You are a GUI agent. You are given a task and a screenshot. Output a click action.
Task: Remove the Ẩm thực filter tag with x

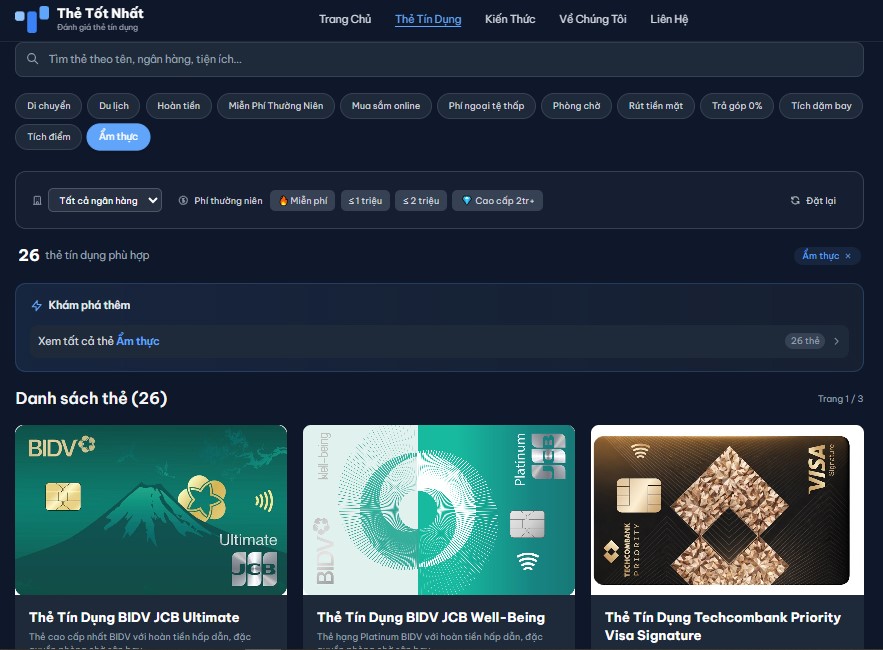click(848, 256)
